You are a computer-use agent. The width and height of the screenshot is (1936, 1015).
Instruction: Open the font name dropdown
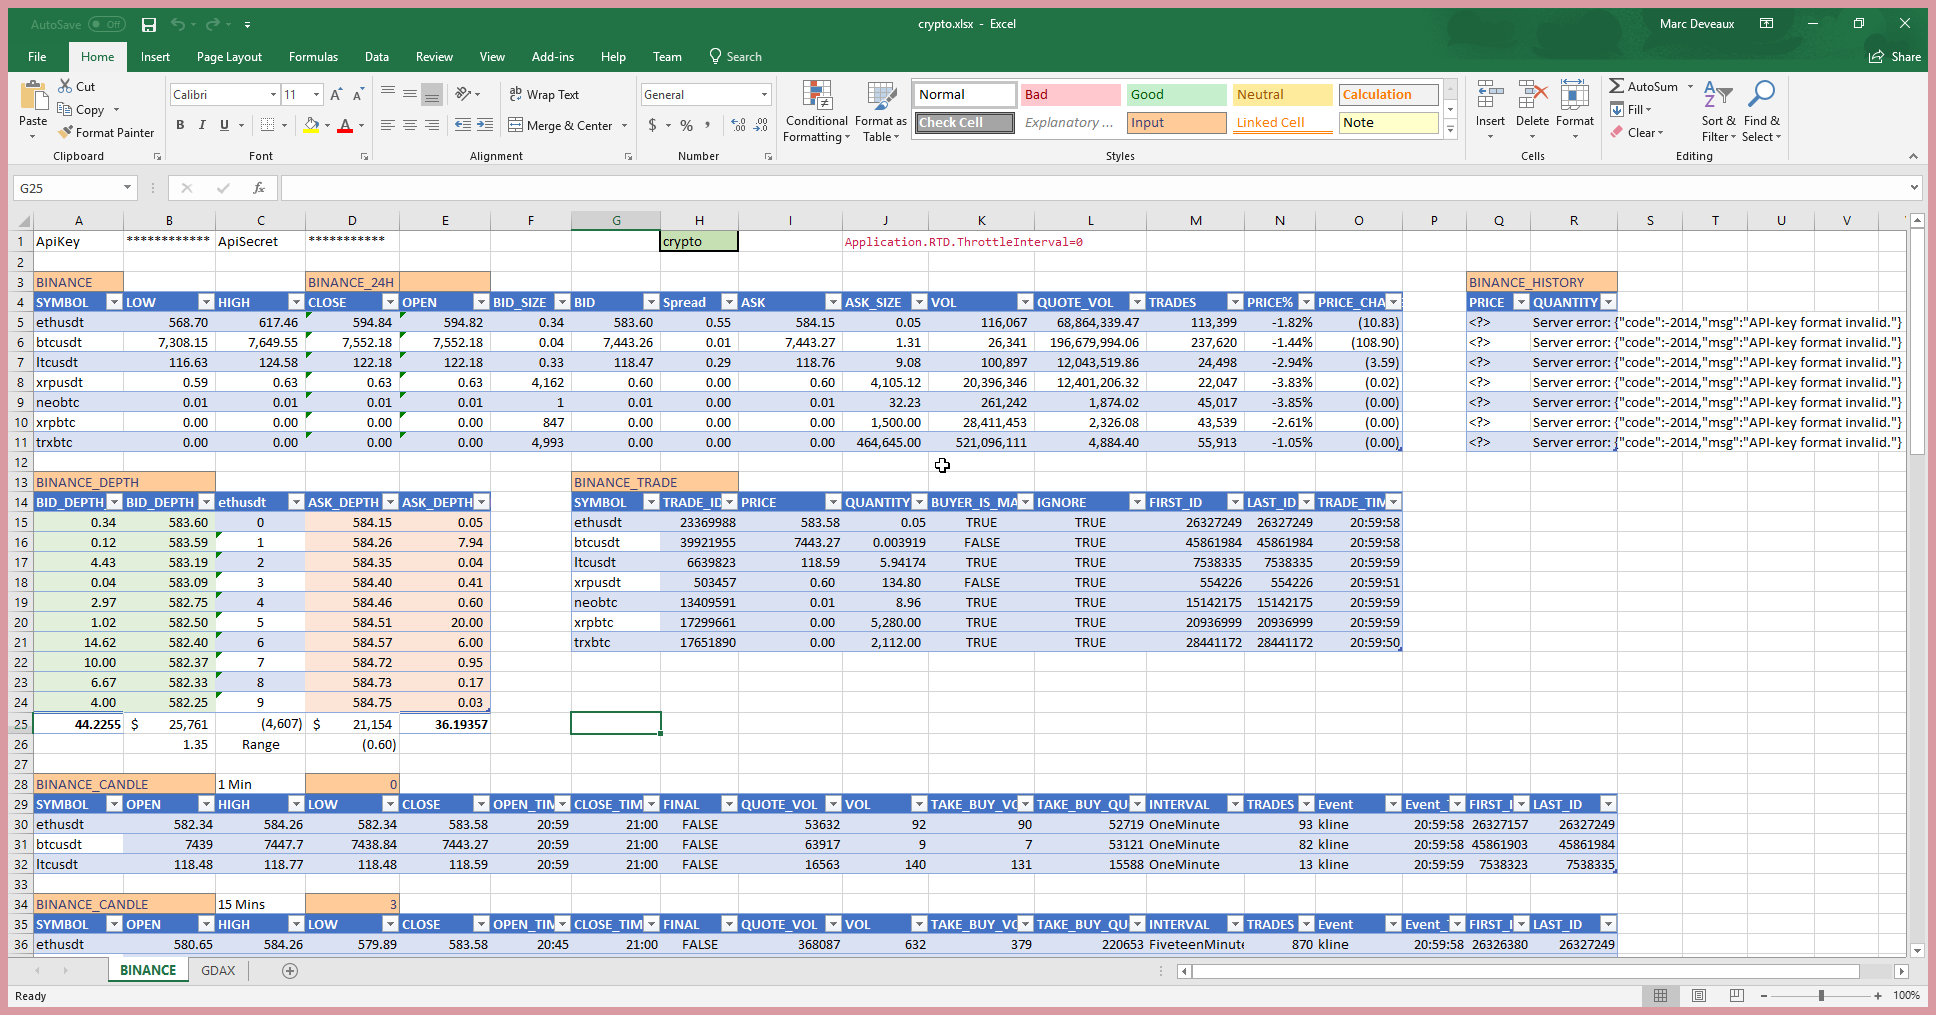tap(273, 94)
